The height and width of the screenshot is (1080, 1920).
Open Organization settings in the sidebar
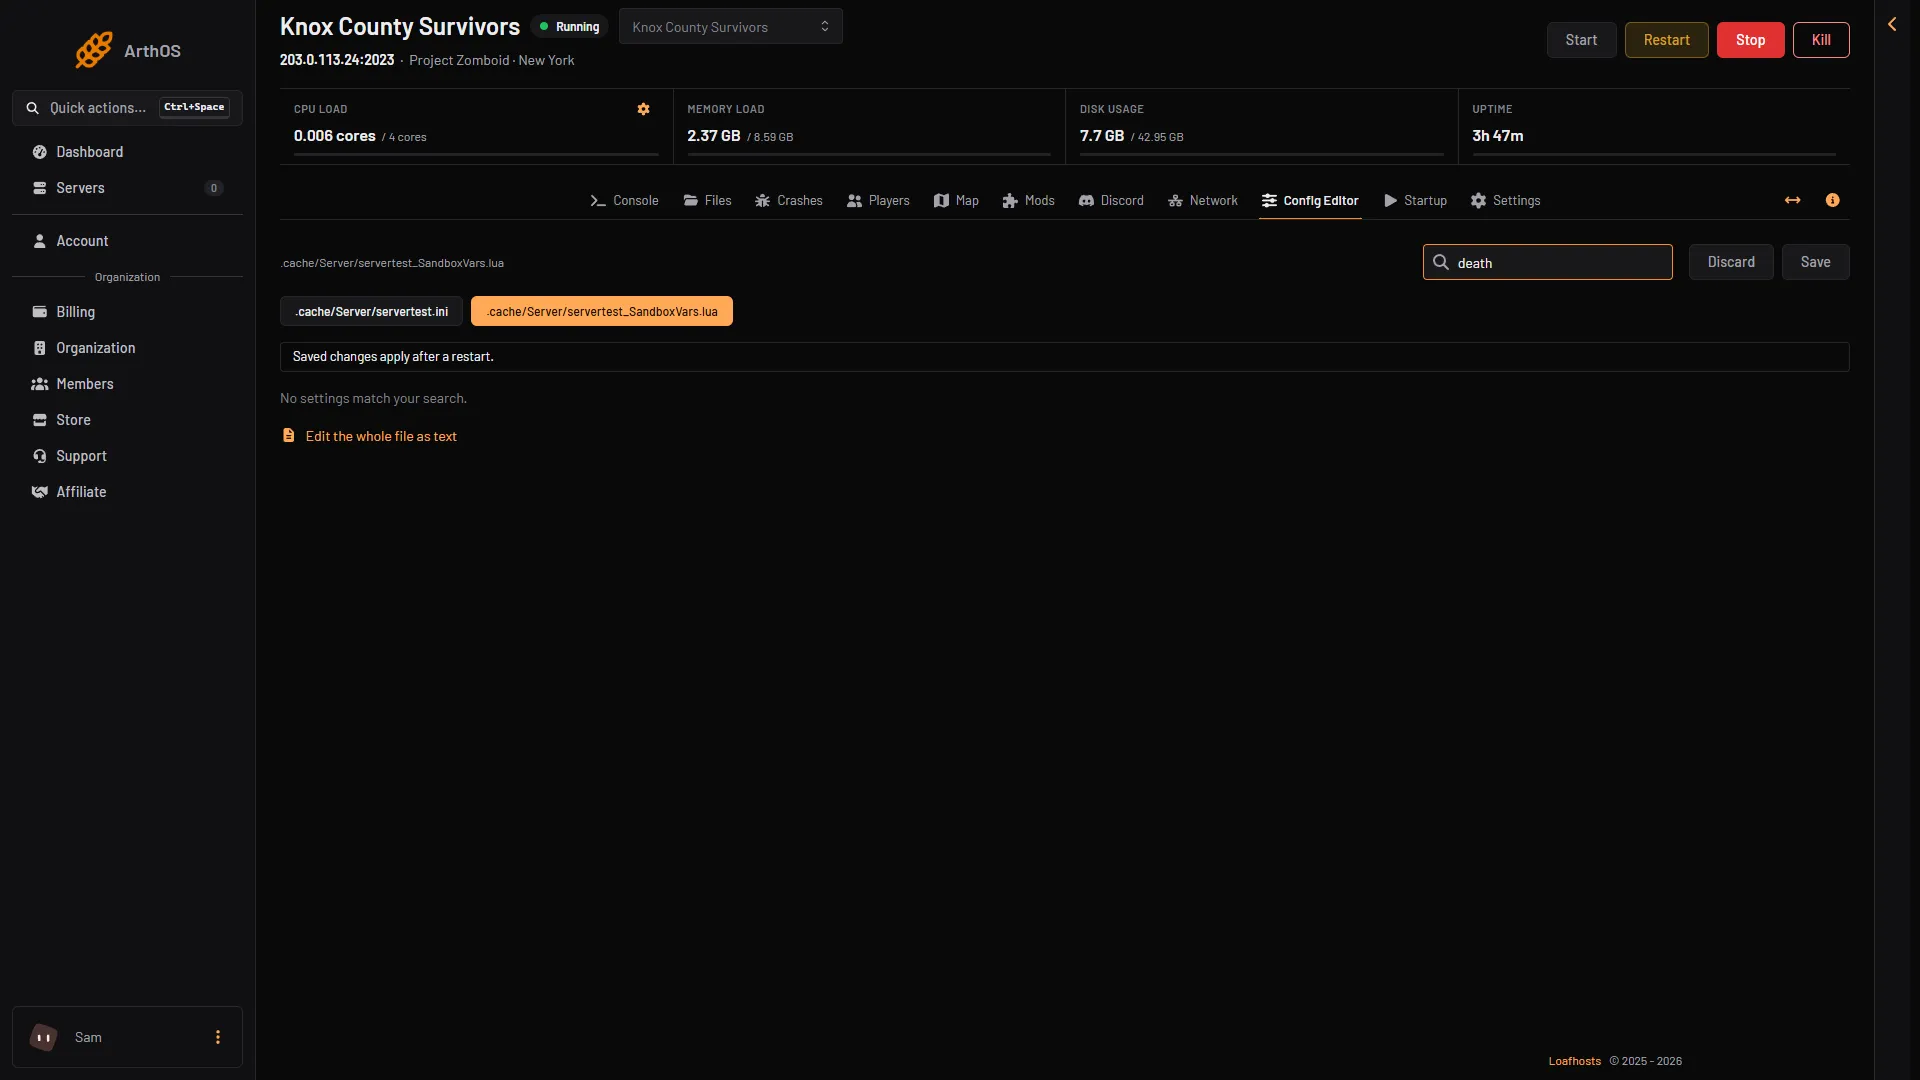pos(127,348)
